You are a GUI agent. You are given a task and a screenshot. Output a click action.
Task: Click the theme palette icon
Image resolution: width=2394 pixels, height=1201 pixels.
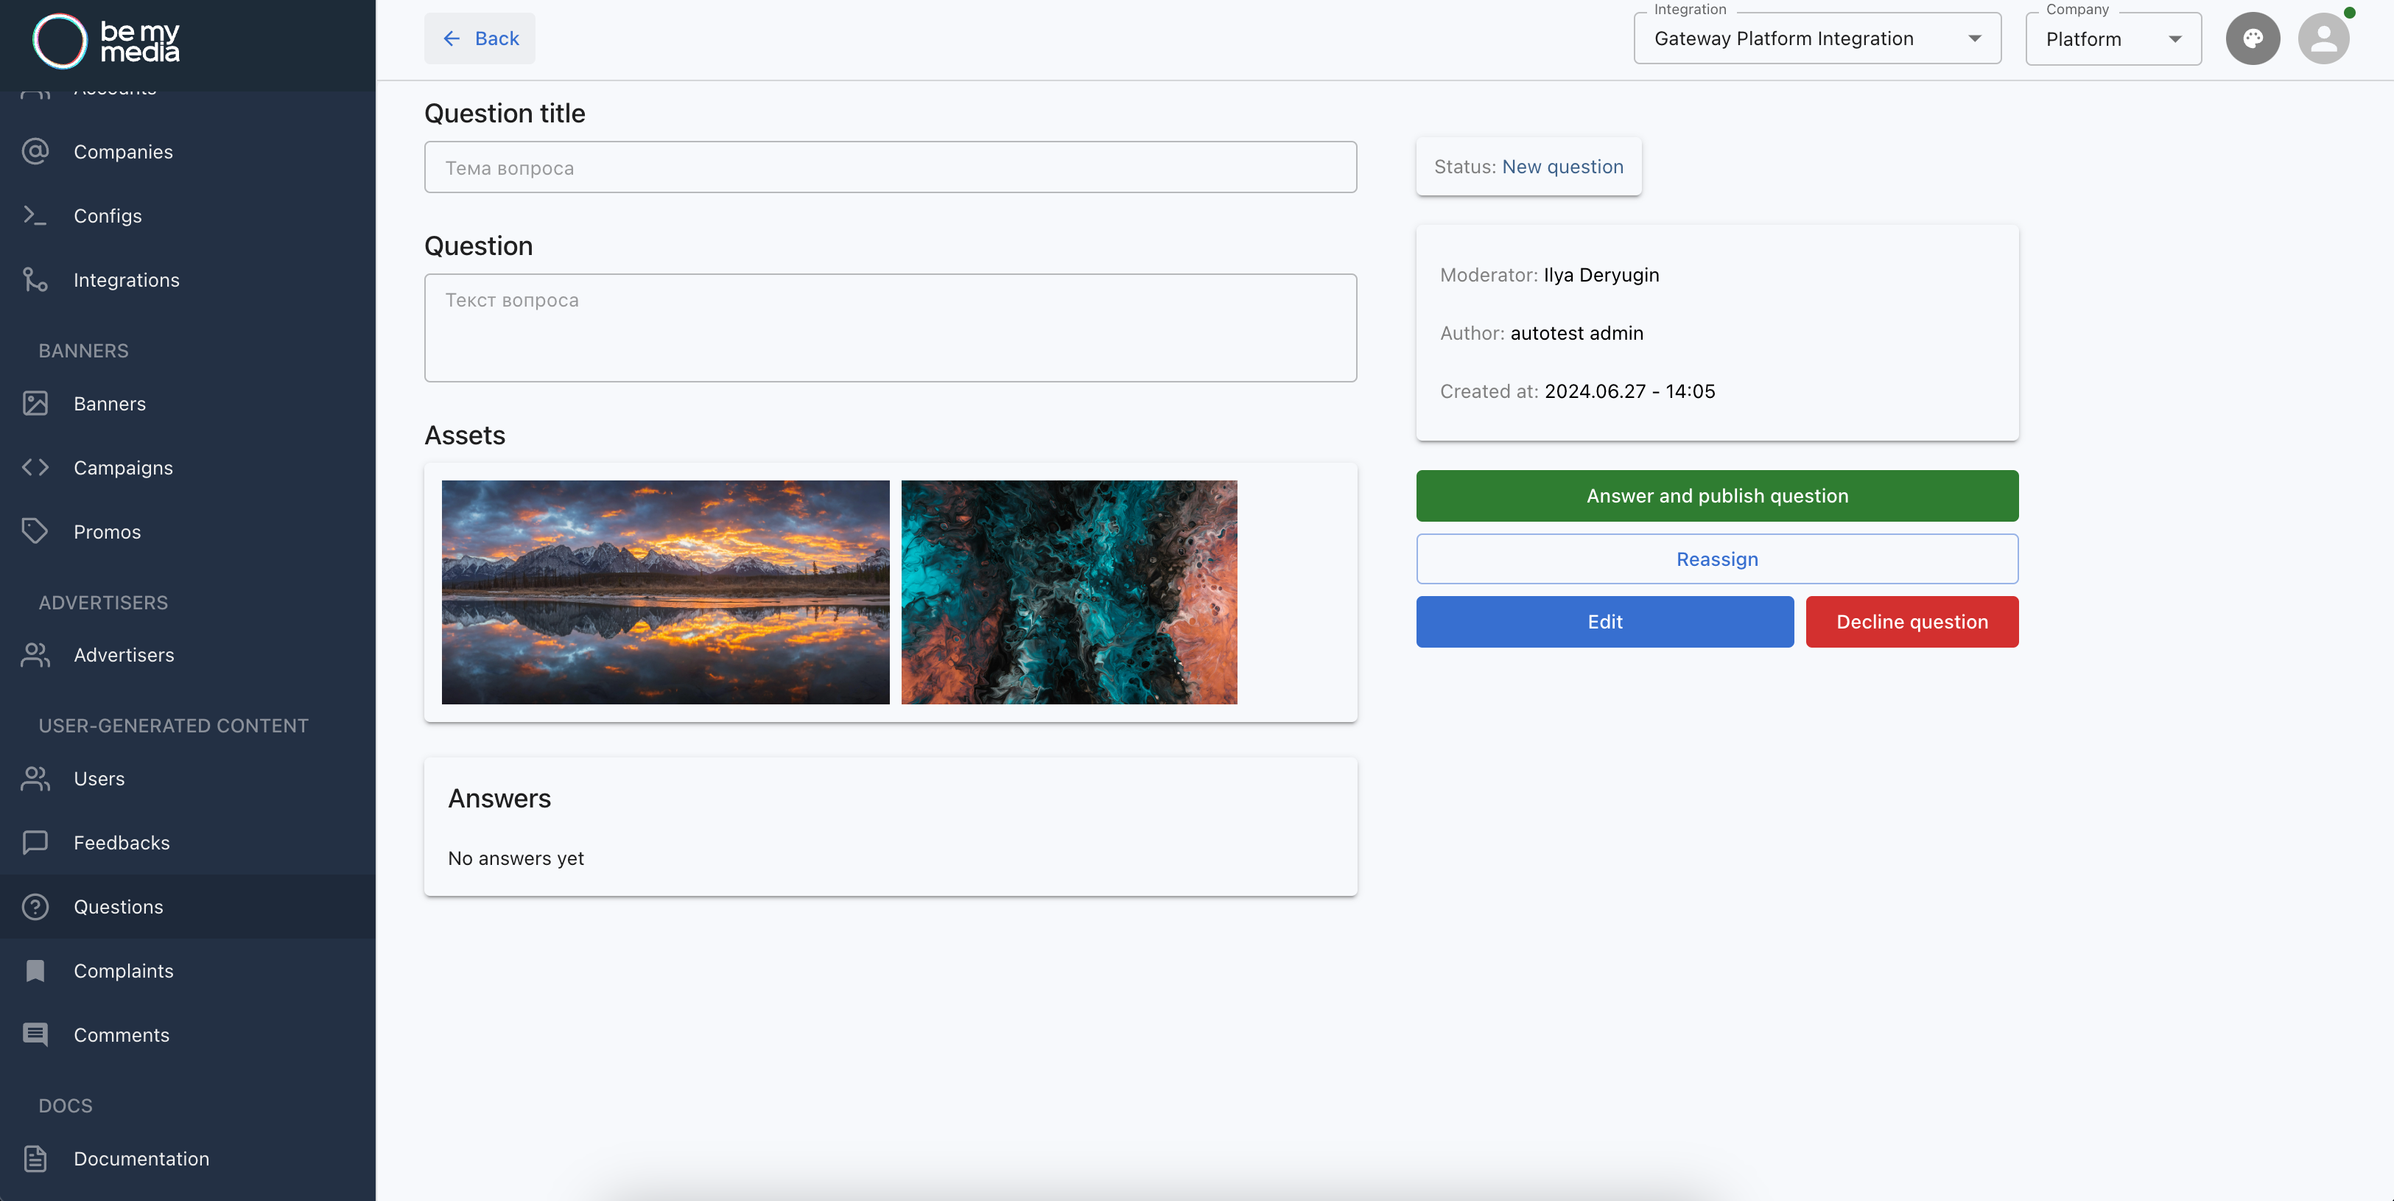click(x=2252, y=39)
